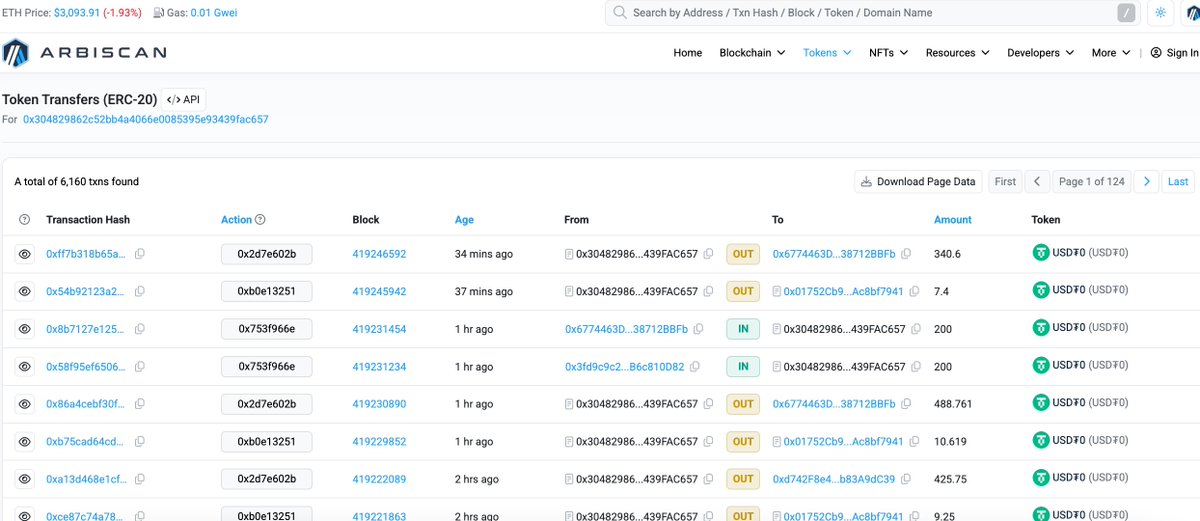Copy transaction hash 0xff7b318b65a
Screen dimensions: 1200x521
coord(140,254)
